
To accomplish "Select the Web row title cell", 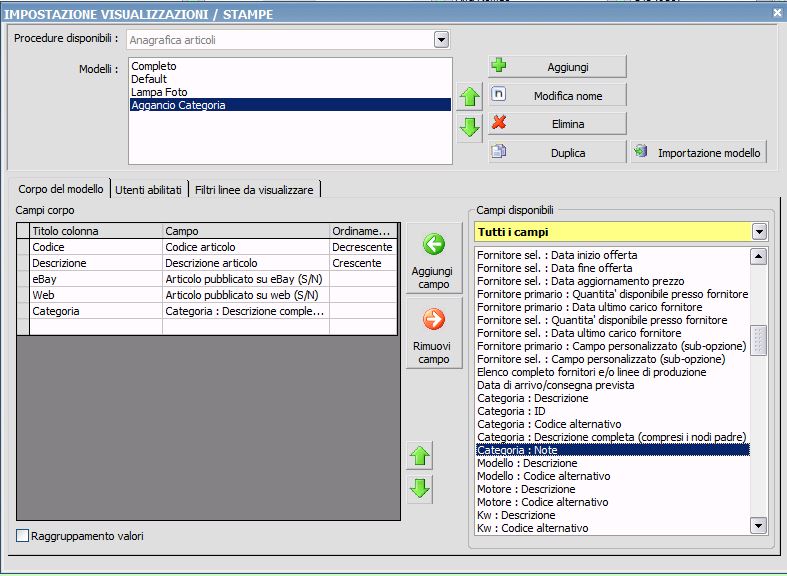I will point(96,295).
